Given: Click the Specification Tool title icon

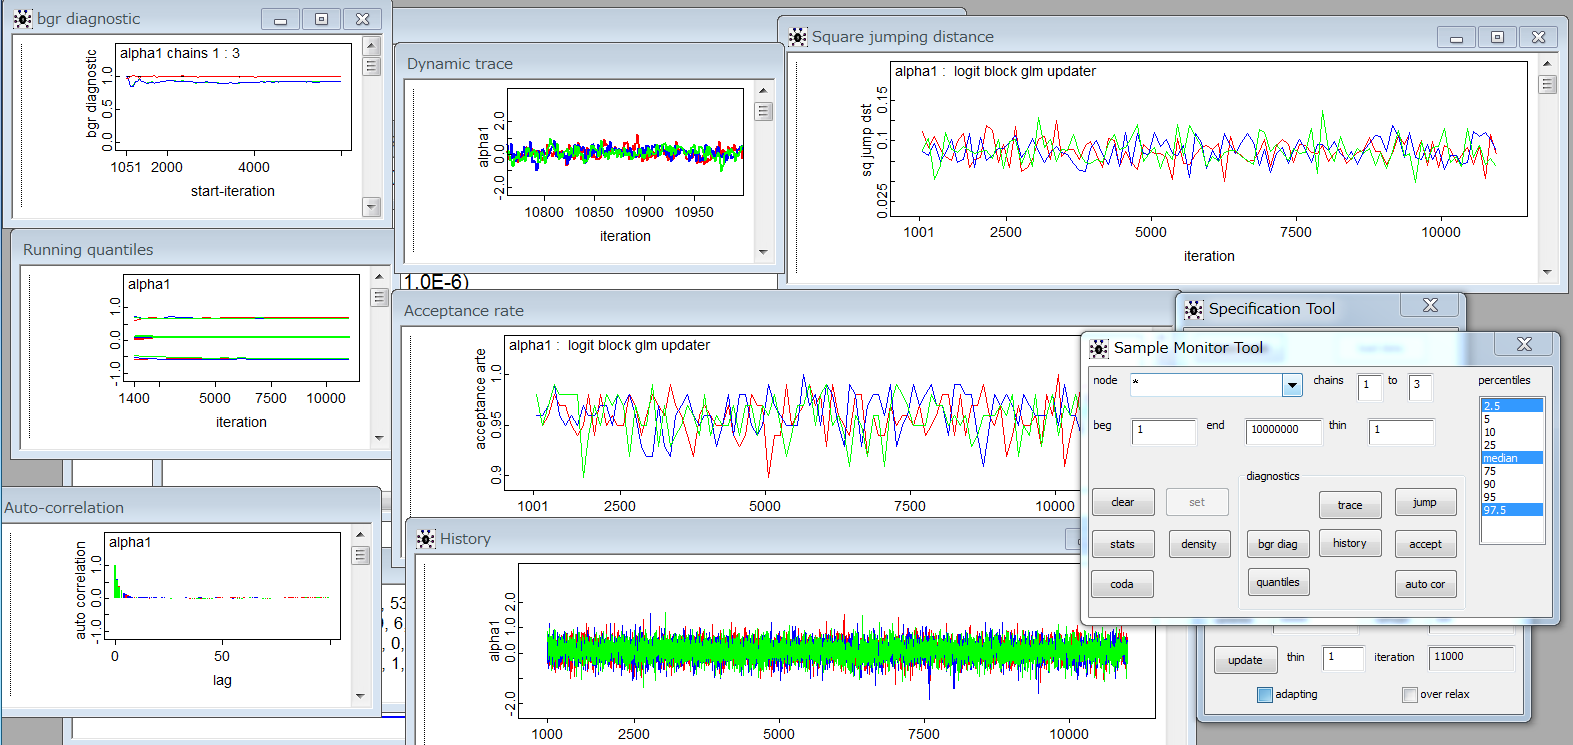Looking at the screenshot, I should [x=1194, y=309].
